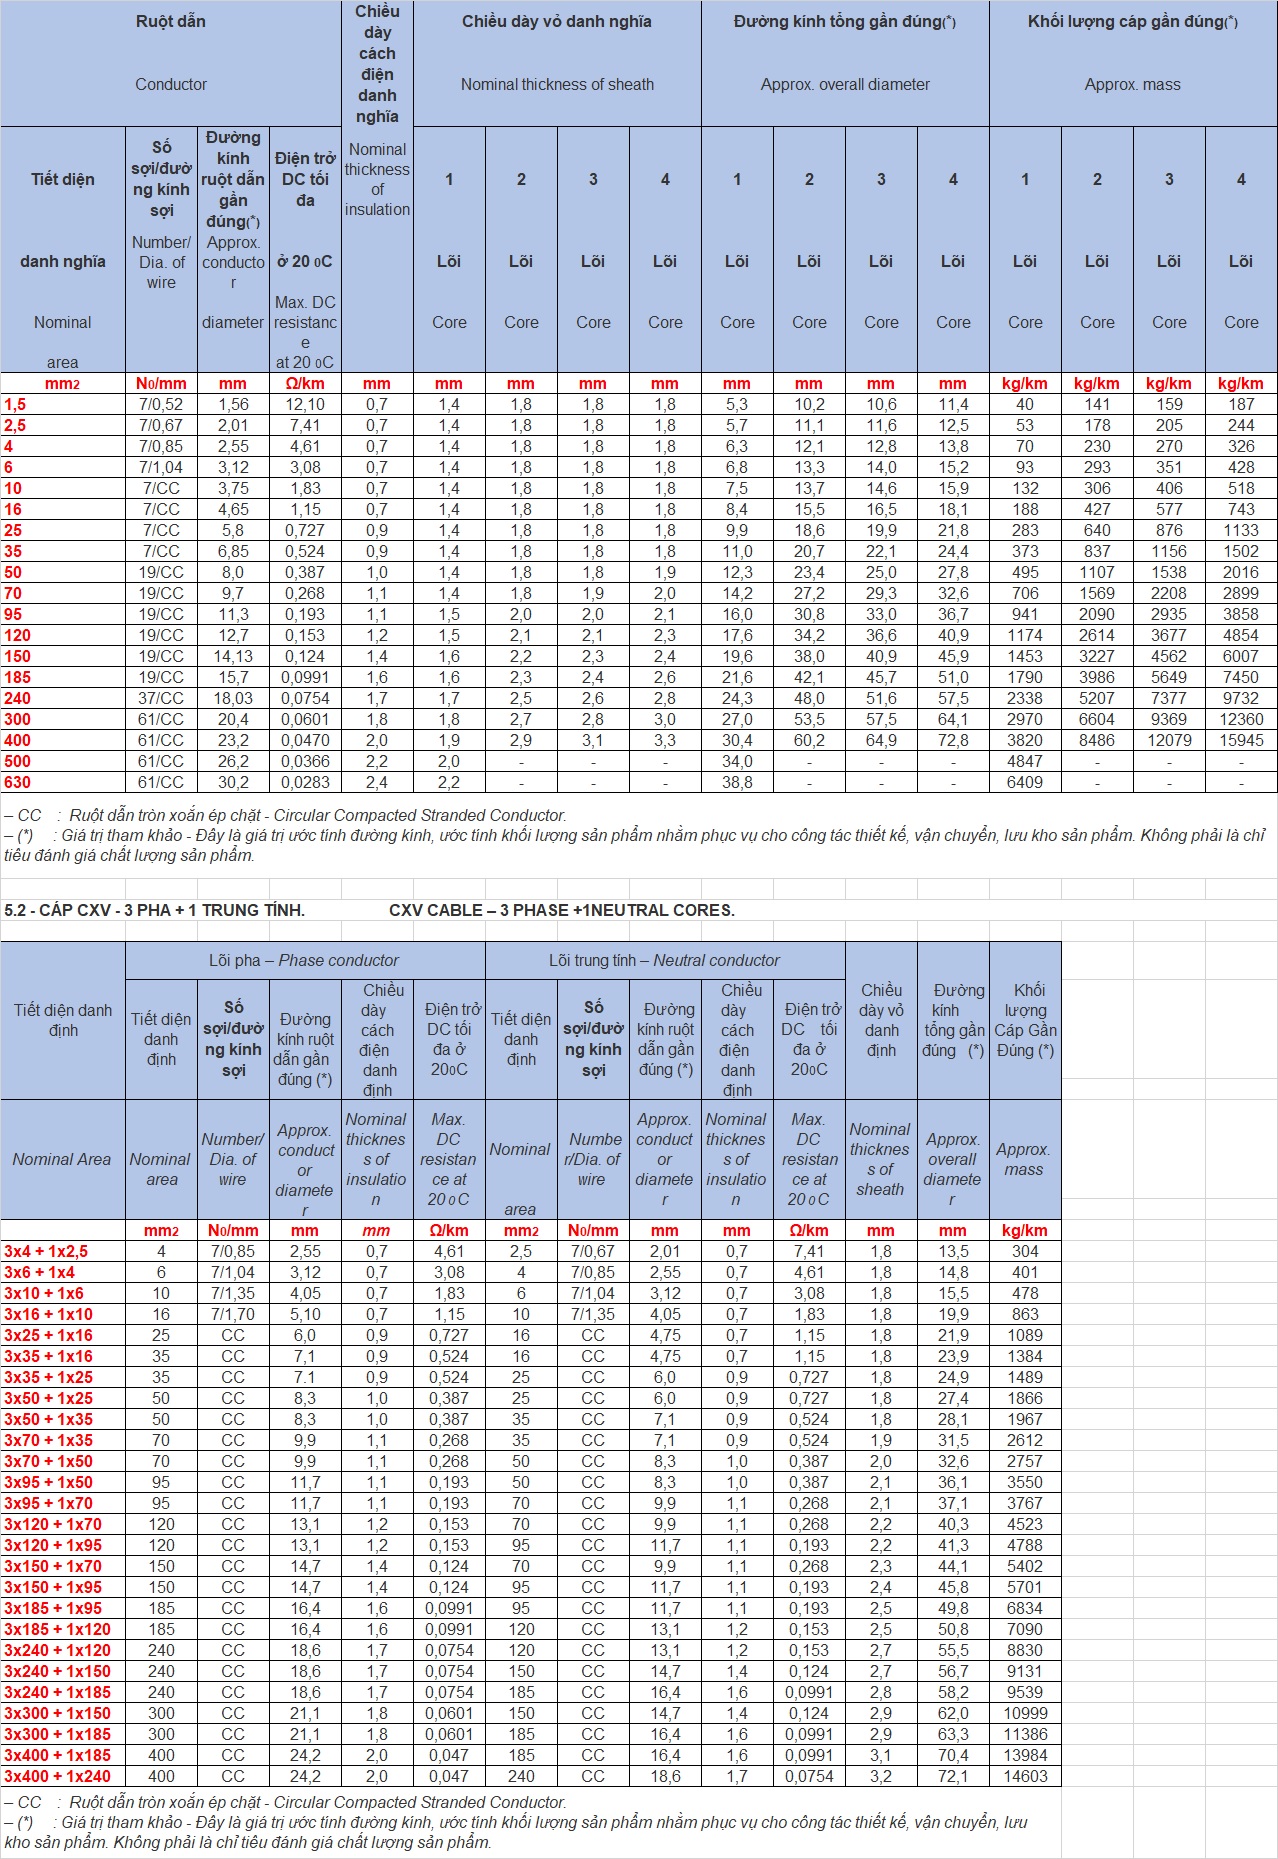
Task: Select the '37/CC' cell in row 240
Action: (161, 698)
